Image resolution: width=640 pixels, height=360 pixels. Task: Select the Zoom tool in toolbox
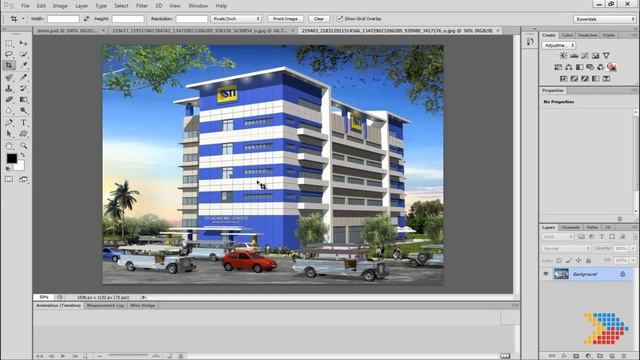[x=23, y=146]
